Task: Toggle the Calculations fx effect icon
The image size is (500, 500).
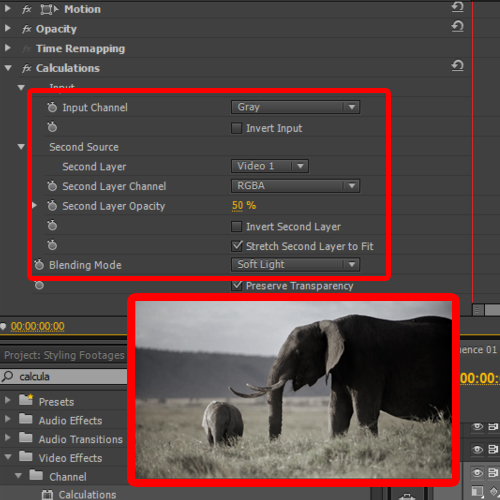Action: (x=27, y=68)
